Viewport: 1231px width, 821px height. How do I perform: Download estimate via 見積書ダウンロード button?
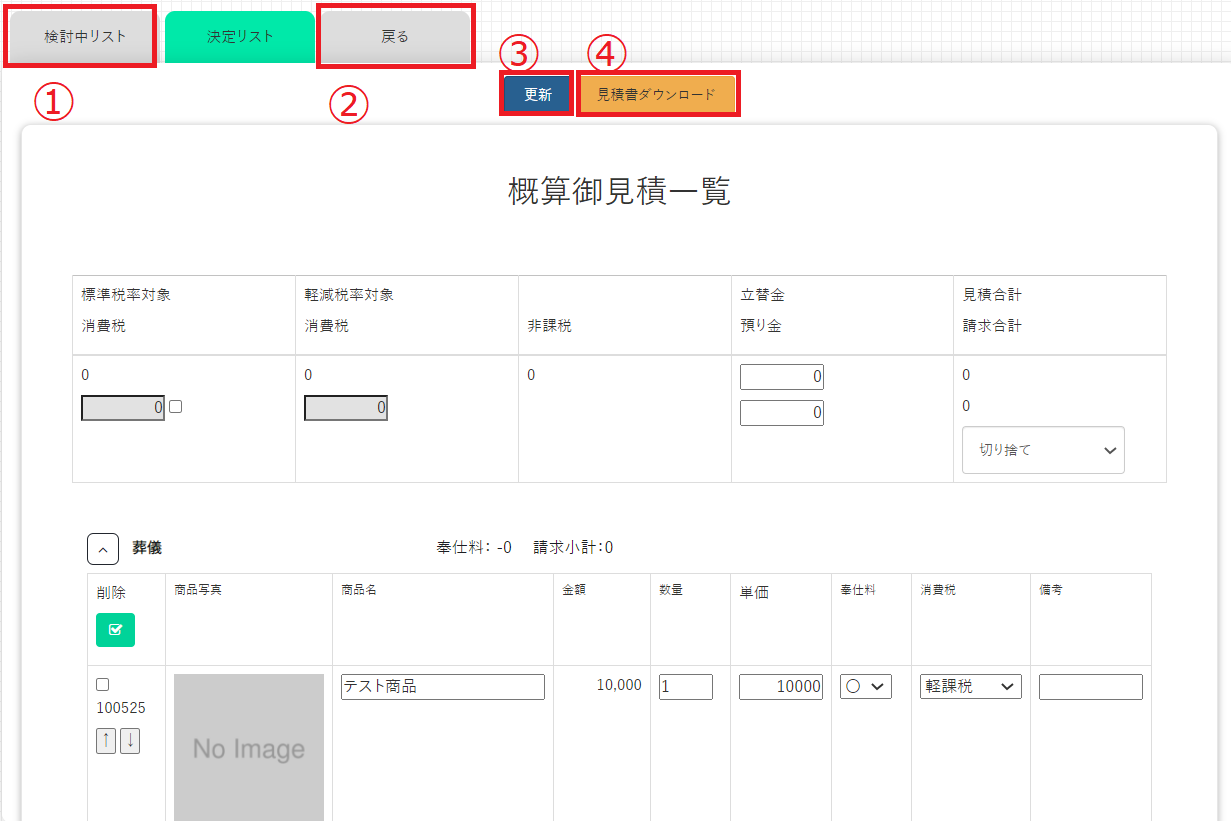pyautogui.click(x=656, y=95)
